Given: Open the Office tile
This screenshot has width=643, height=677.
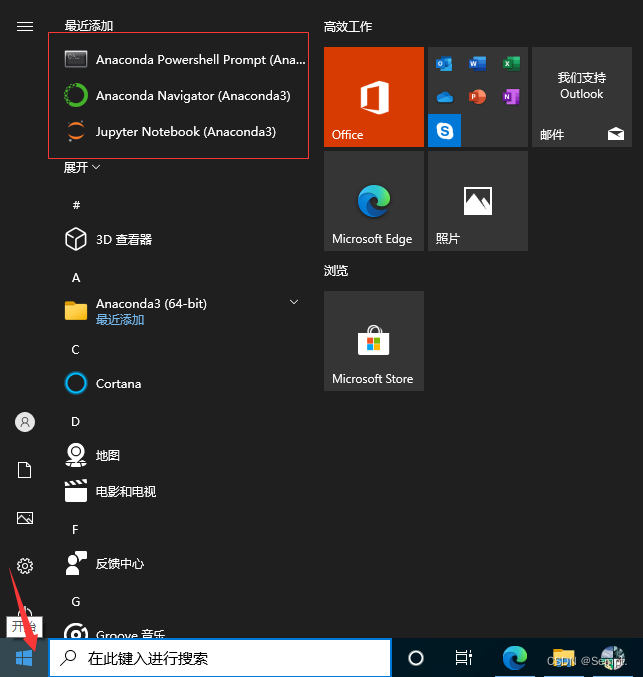Looking at the screenshot, I should click(374, 97).
